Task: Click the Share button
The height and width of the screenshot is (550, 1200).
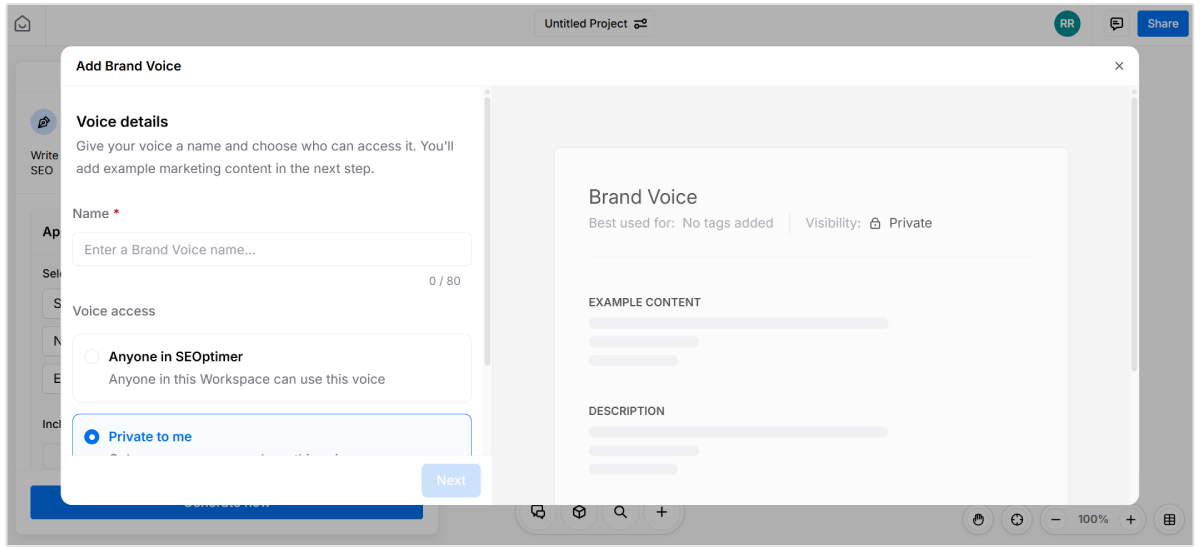Action: point(1162,24)
